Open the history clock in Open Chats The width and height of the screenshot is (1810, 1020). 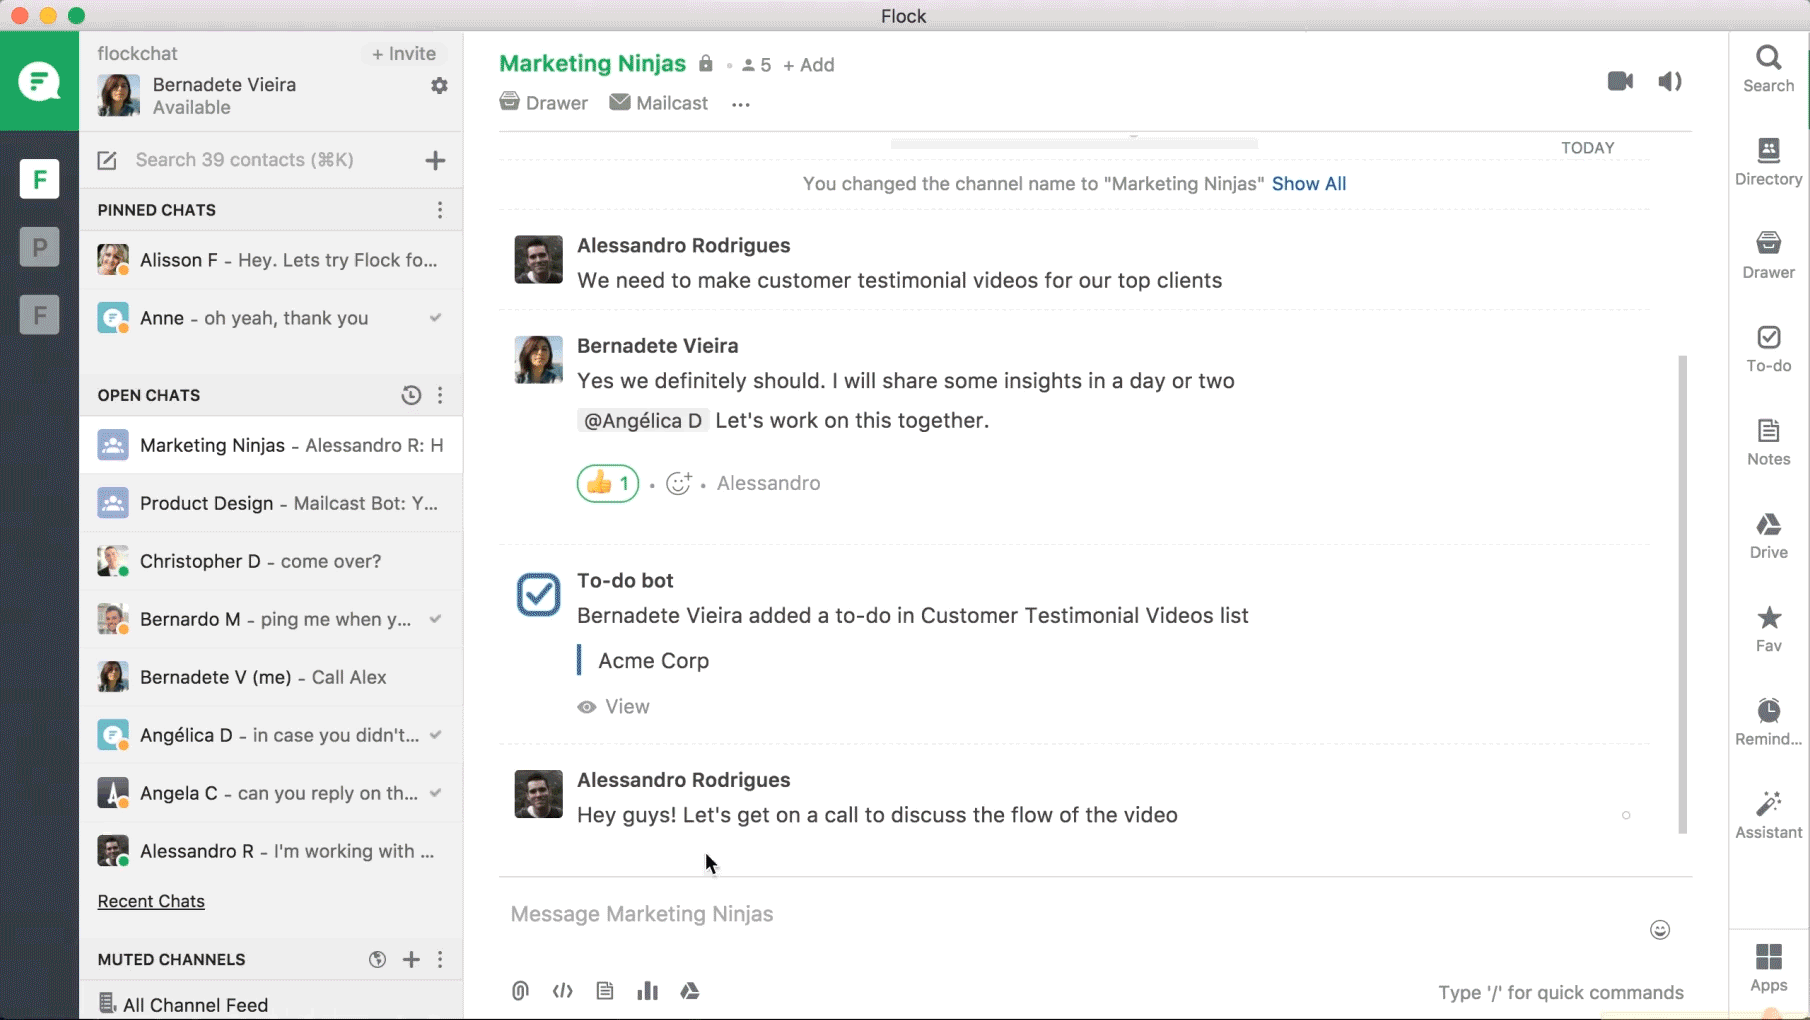click(411, 395)
